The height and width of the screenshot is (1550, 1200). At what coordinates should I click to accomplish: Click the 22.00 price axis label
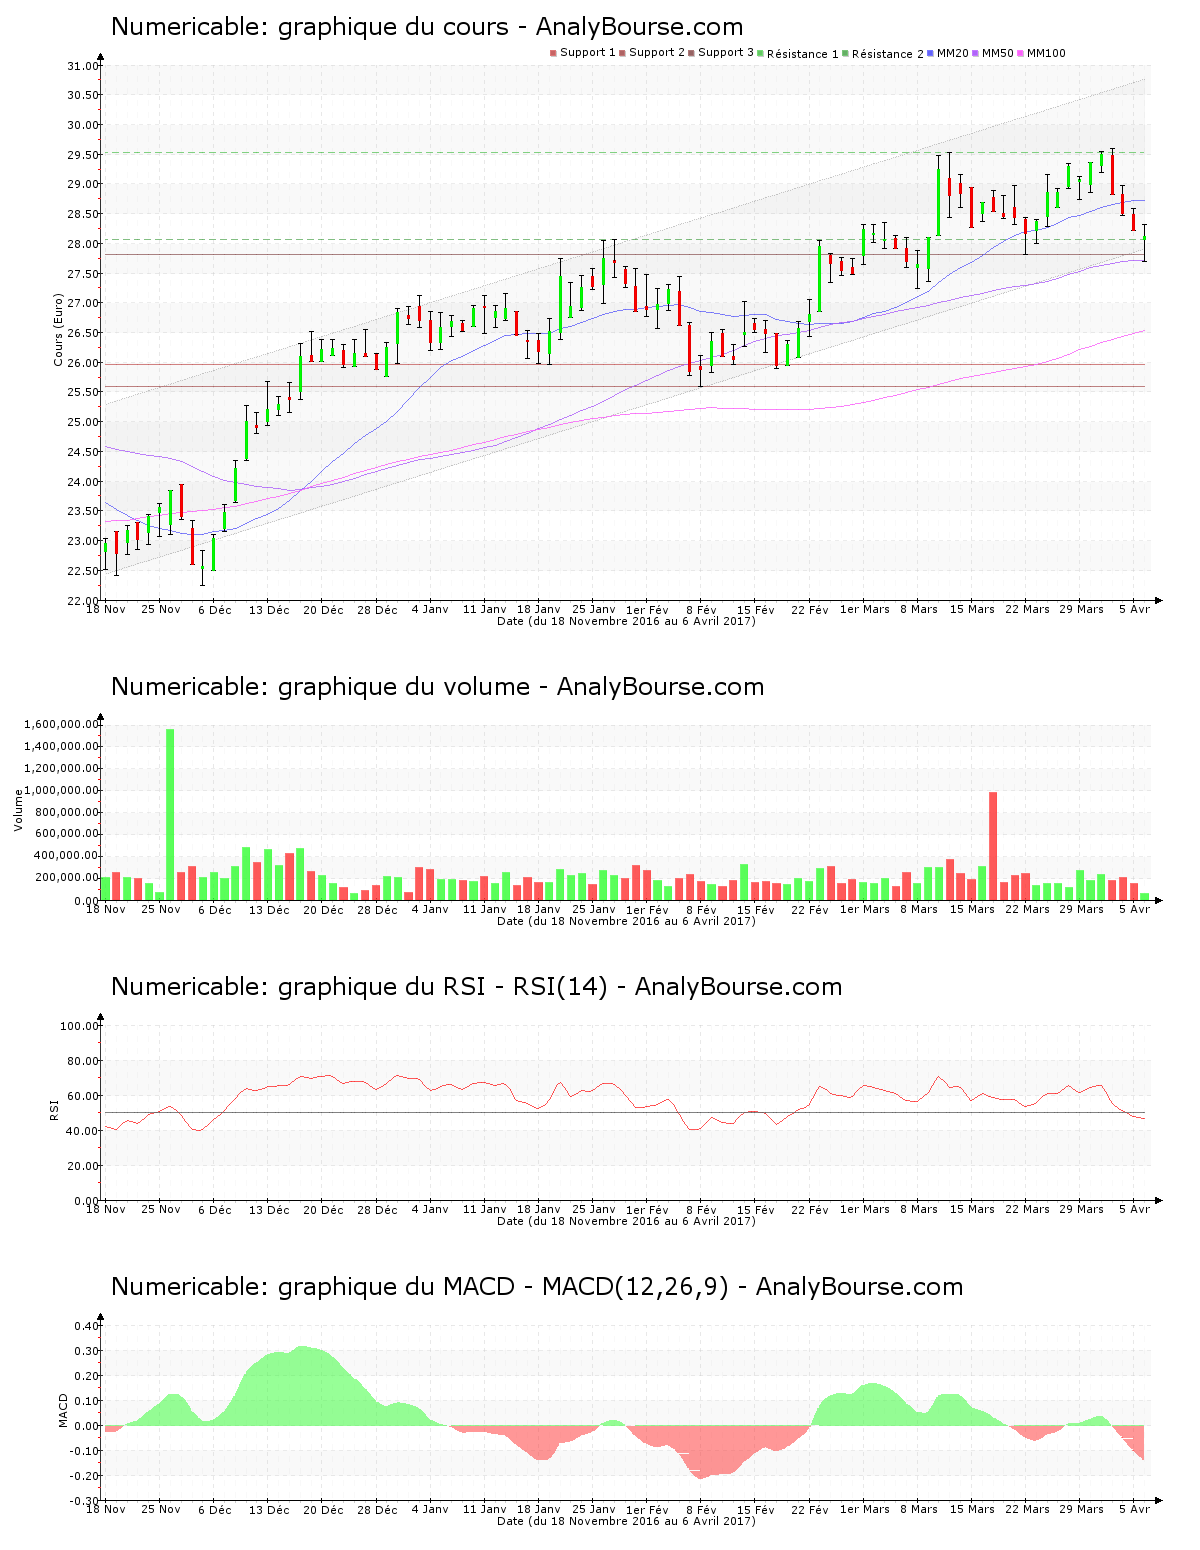pyautogui.click(x=82, y=600)
